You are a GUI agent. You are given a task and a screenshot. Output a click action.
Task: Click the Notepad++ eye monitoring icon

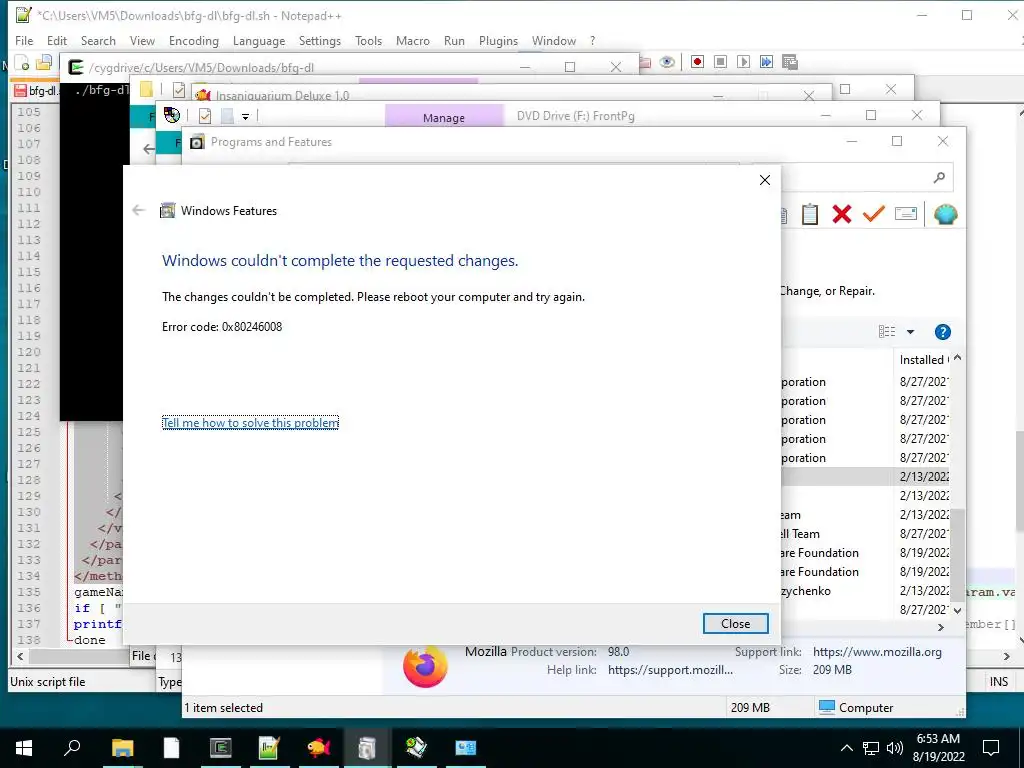667,62
